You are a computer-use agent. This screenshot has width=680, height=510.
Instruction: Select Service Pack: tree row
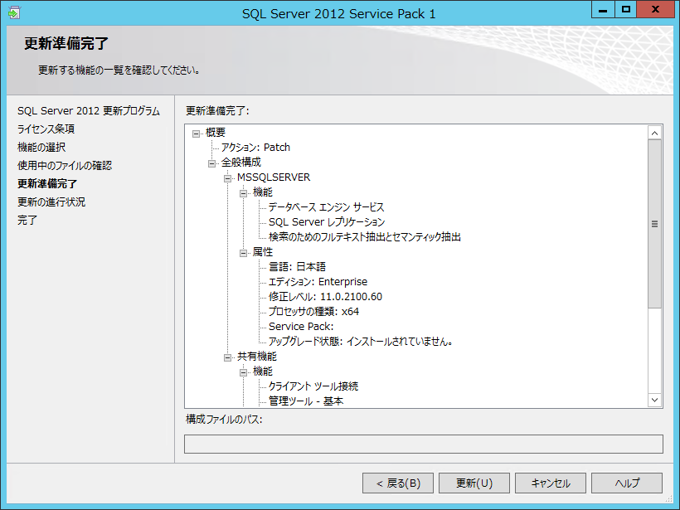pos(301,326)
